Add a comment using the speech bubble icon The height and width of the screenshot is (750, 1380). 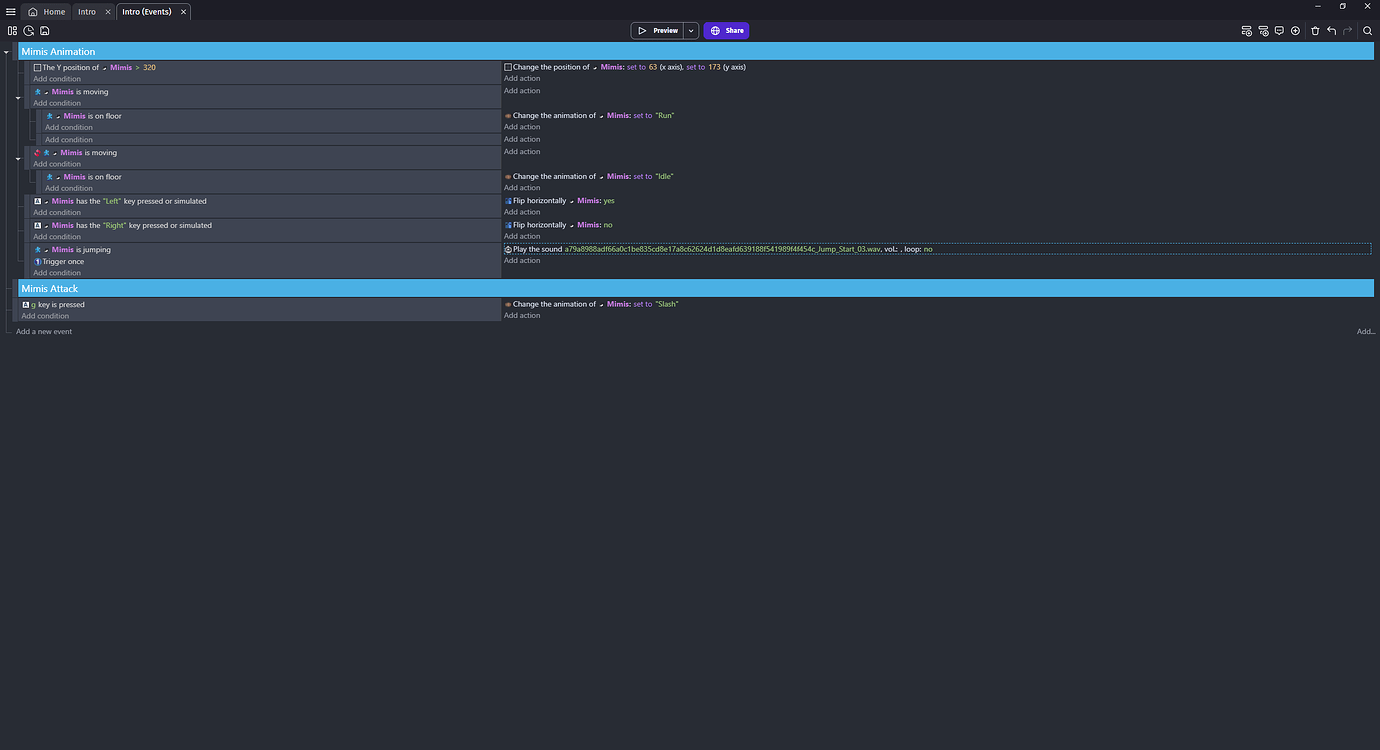click(1278, 31)
